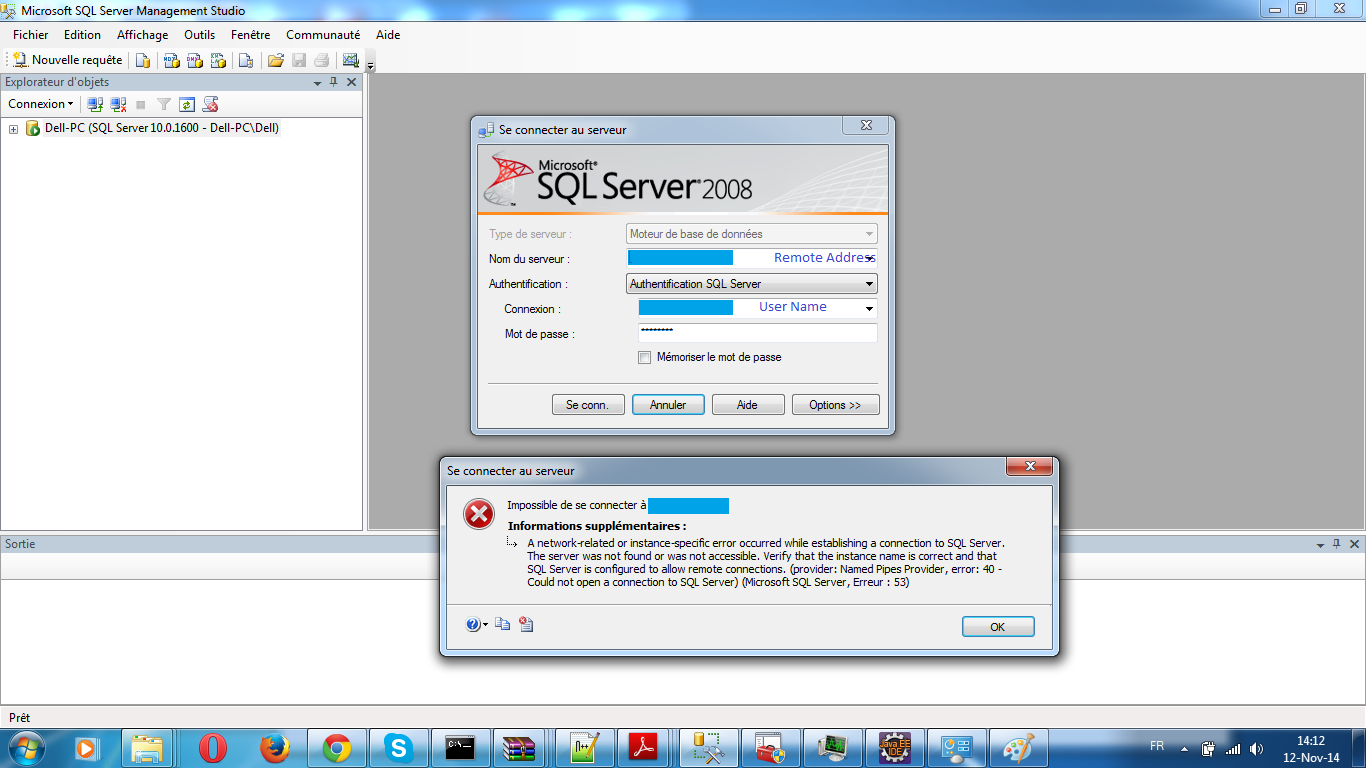Open Paint from the taskbar
Screen dimensions: 1366x768
(1018, 748)
